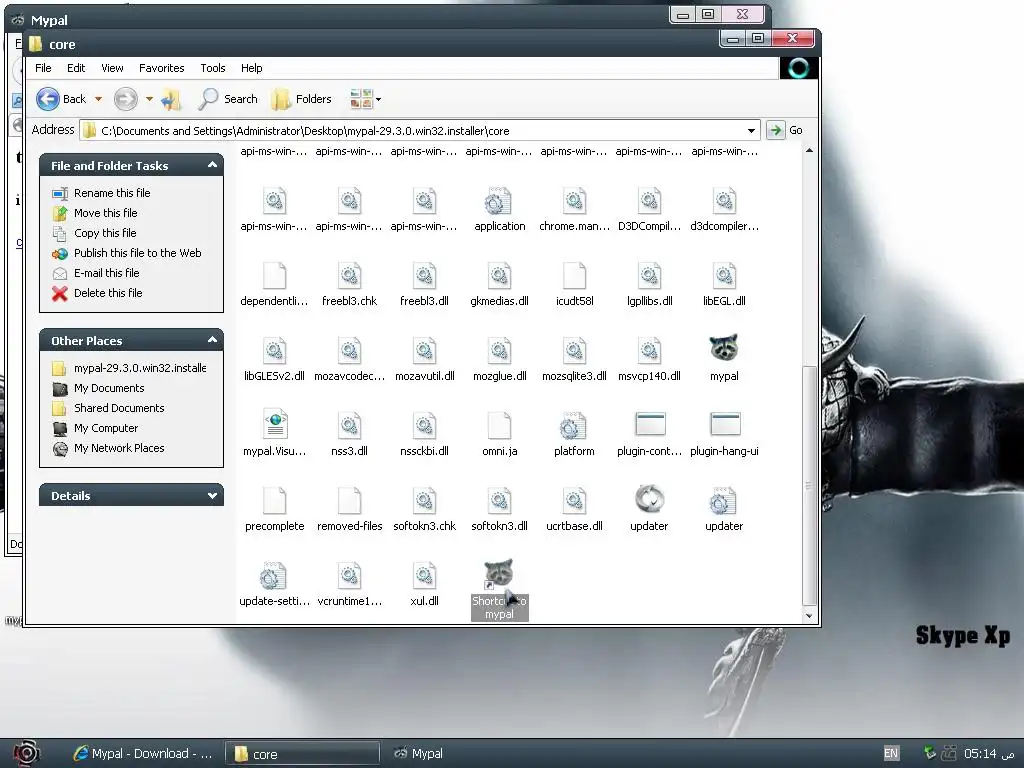
Task: Click the Back navigation button
Action: point(61,99)
